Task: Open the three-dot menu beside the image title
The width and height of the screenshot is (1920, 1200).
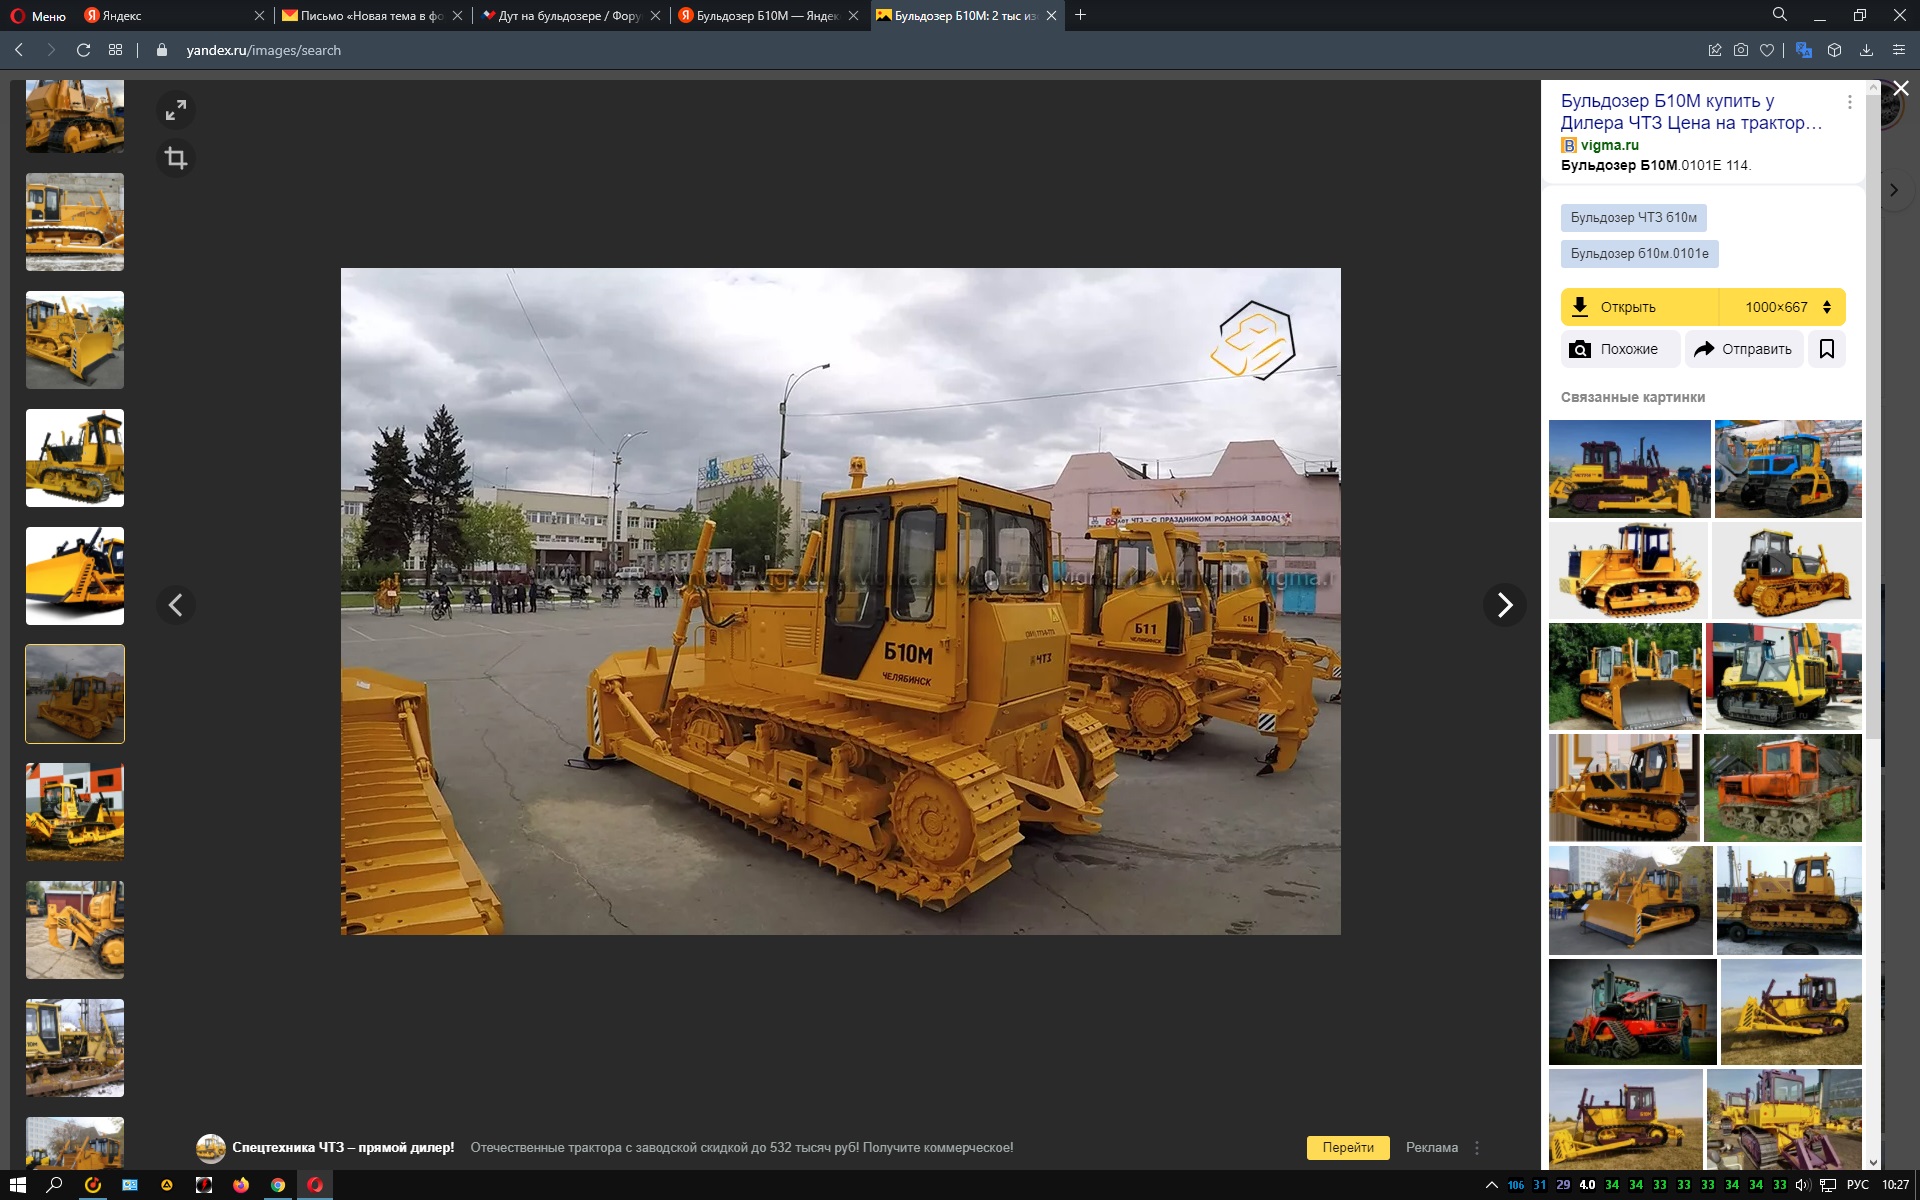Action: pos(1849,102)
